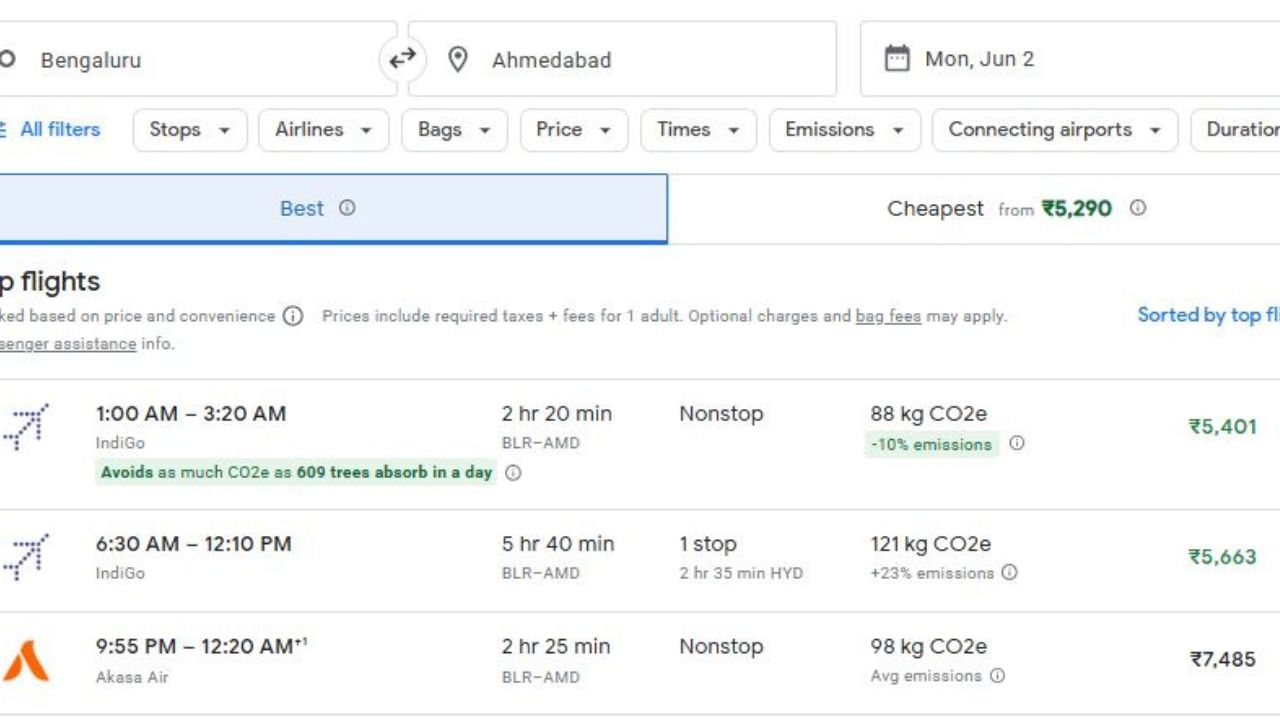This screenshot has height=720, width=1280.
Task: Expand the Airlines filter dropdown
Action: [x=323, y=130]
